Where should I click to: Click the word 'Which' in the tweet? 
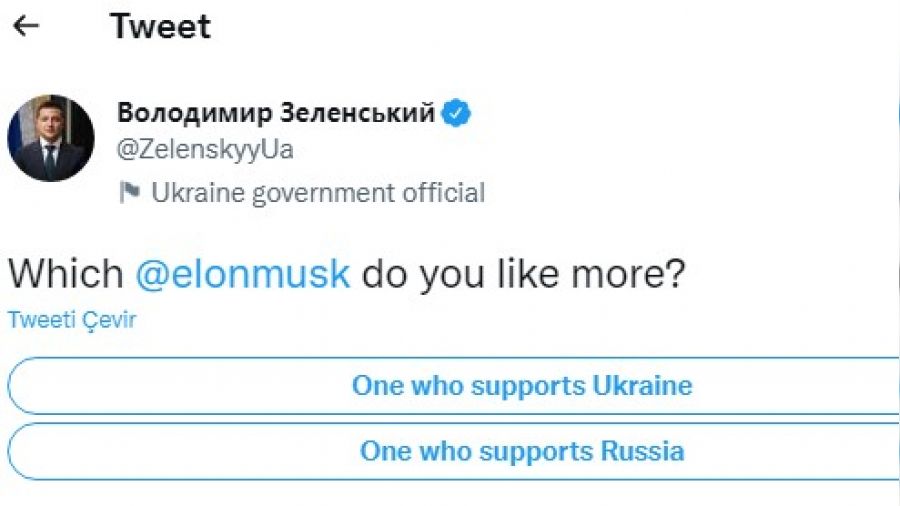point(65,274)
